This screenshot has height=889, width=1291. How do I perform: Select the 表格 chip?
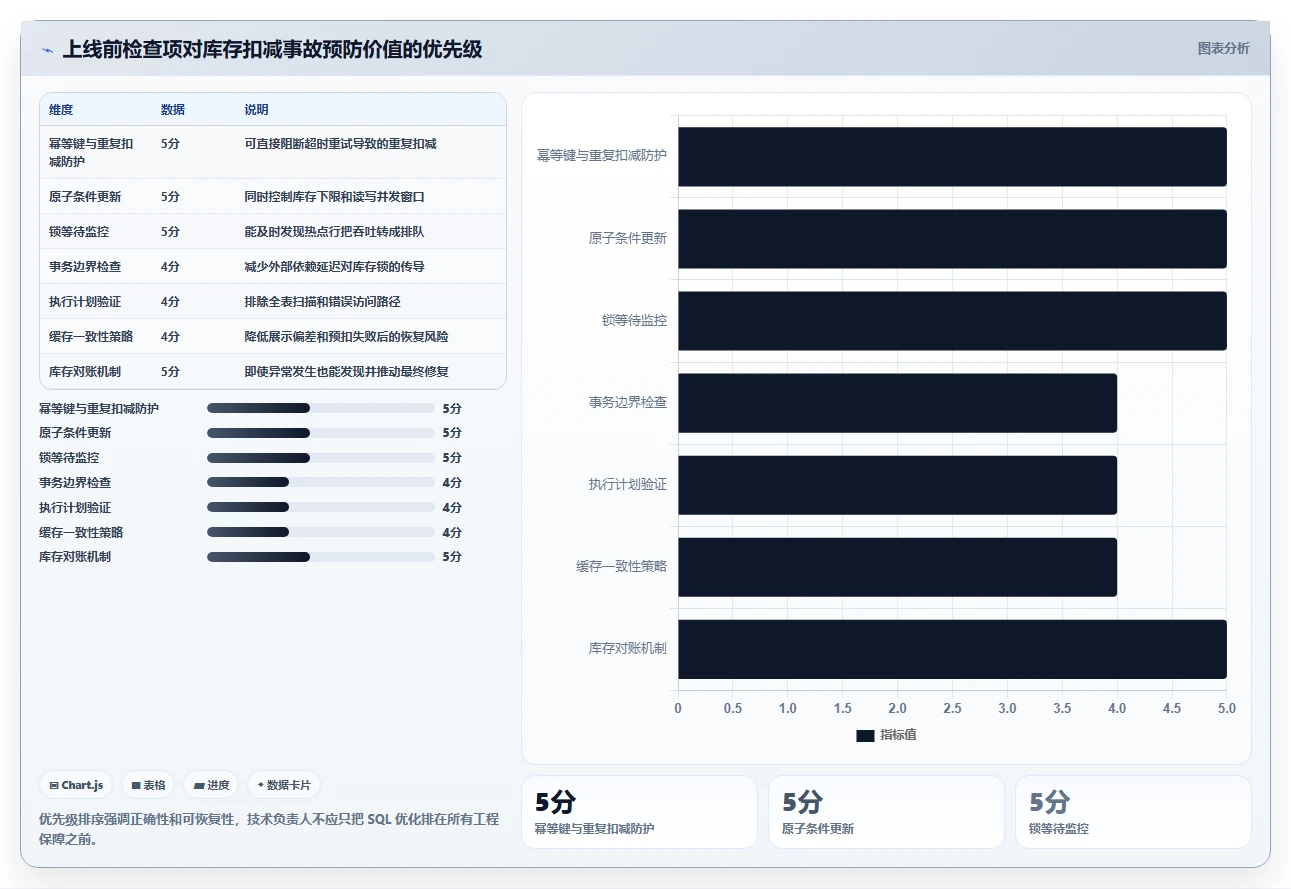point(148,785)
